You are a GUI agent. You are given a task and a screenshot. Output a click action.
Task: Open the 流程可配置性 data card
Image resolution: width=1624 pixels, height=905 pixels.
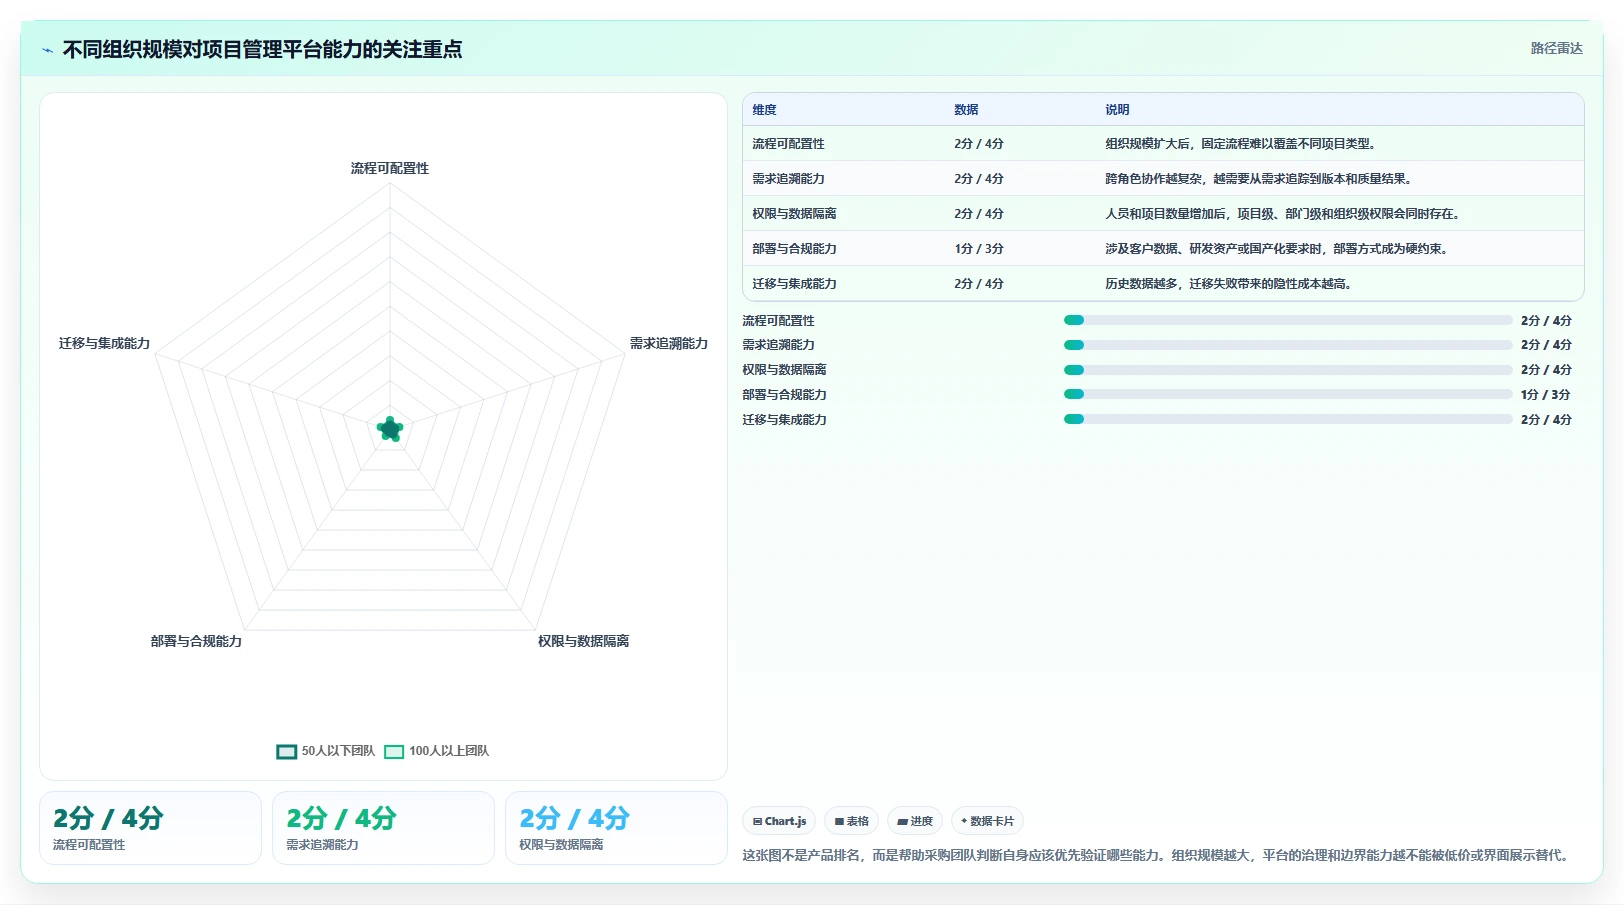click(x=150, y=828)
